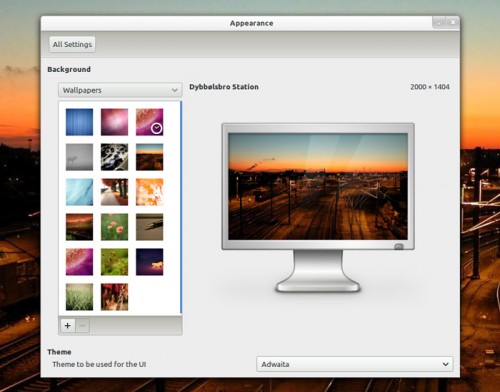Select the pen on paper wallpaper
The height and width of the screenshot is (392, 500).
point(149,227)
